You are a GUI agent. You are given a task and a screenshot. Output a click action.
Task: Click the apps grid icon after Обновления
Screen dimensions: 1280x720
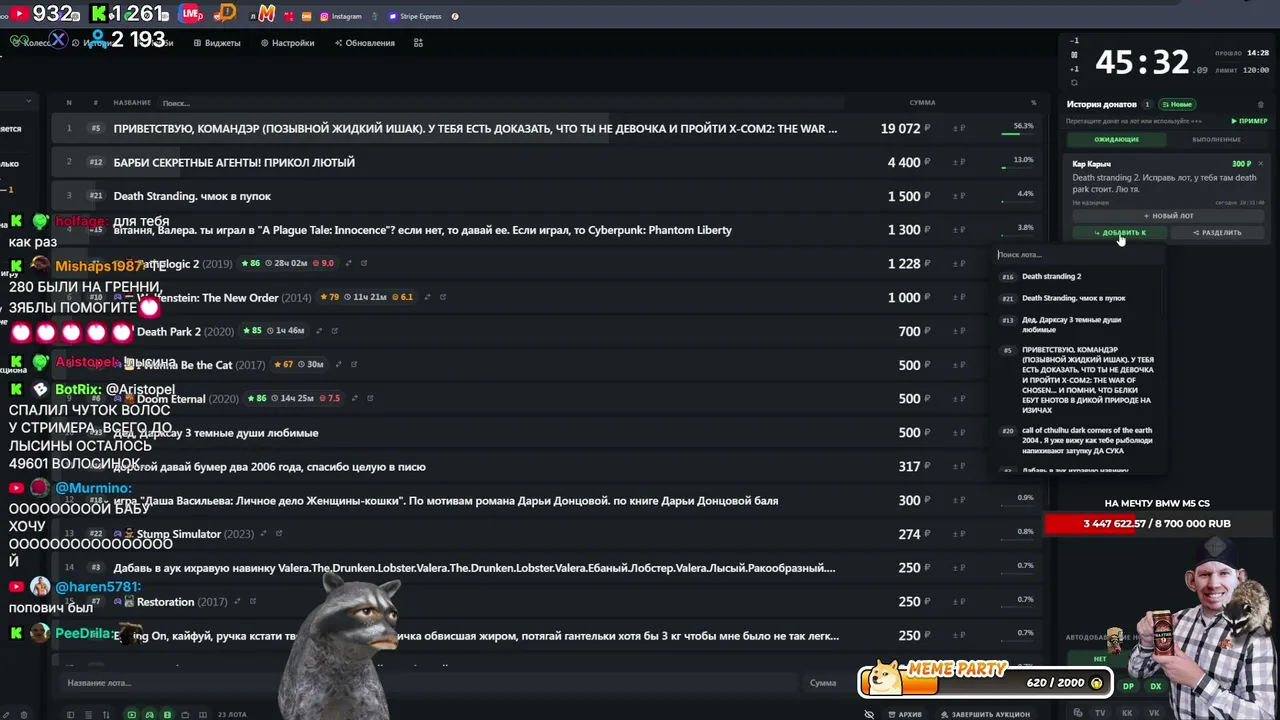[x=418, y=43]
